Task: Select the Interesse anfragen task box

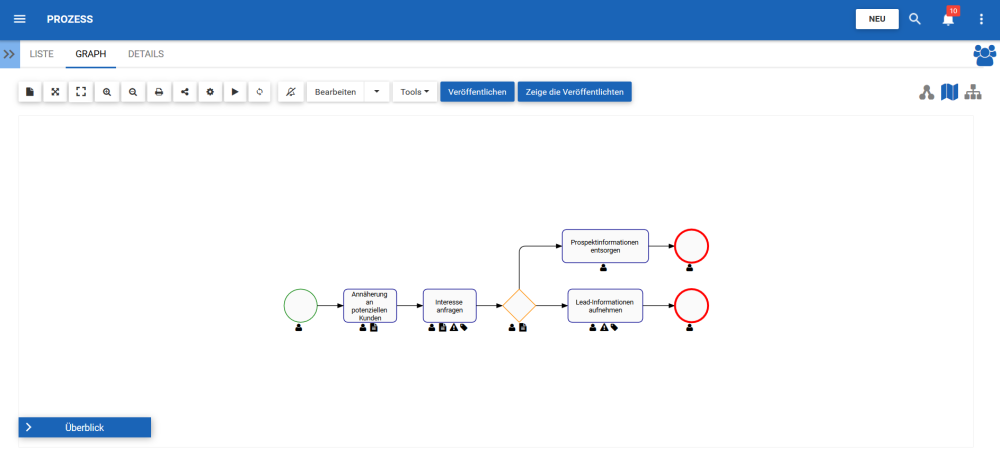Action: 450,305
